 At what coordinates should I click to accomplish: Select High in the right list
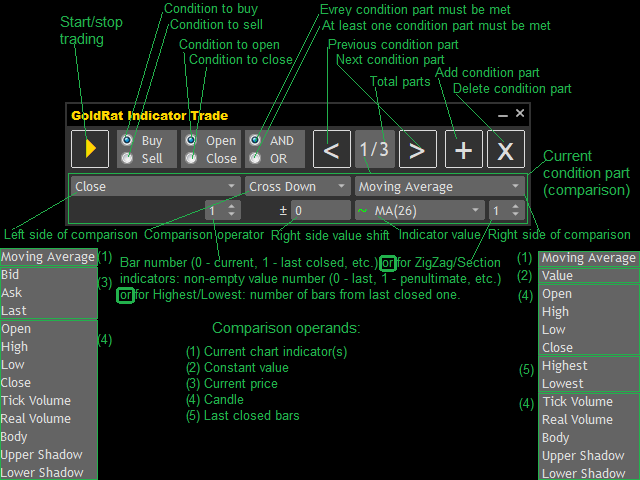click(x=589, y=312)
